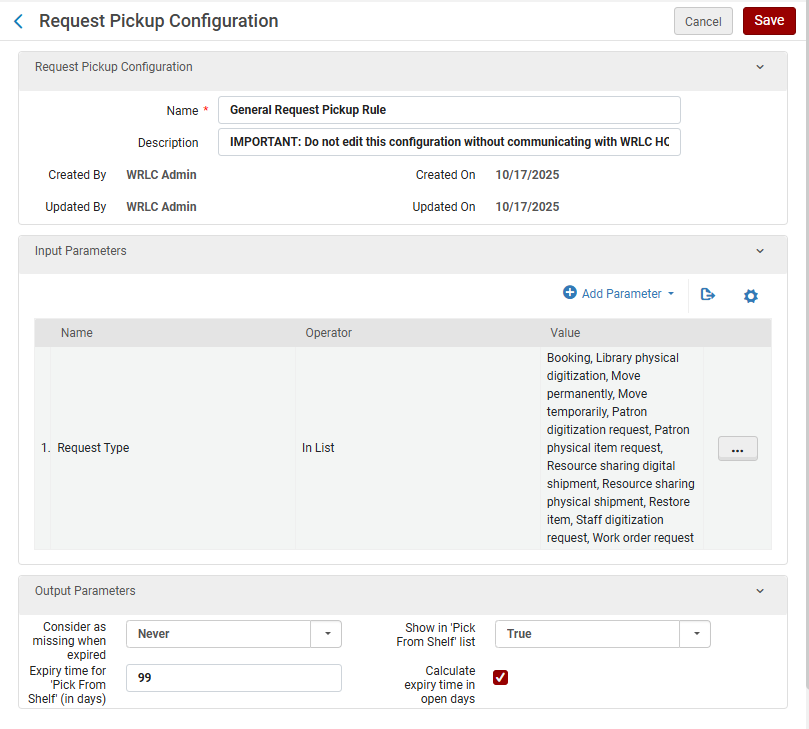Click the export list icon
Viewport: 809px width, 729px height.
pyautogui.click(x=708, y=294)
